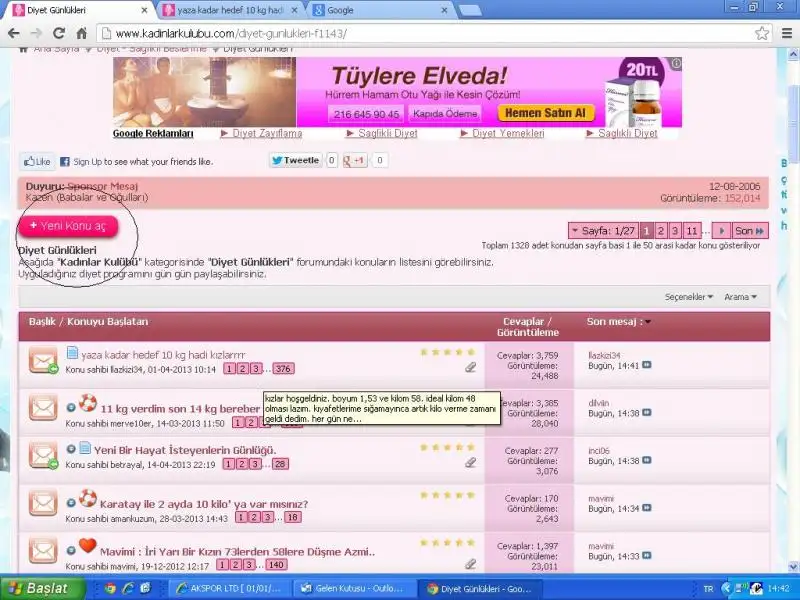Switch to 'yaza kadar hedef 10 kg' tab
This screenshot has height=600, width=800.
point(231,10)
